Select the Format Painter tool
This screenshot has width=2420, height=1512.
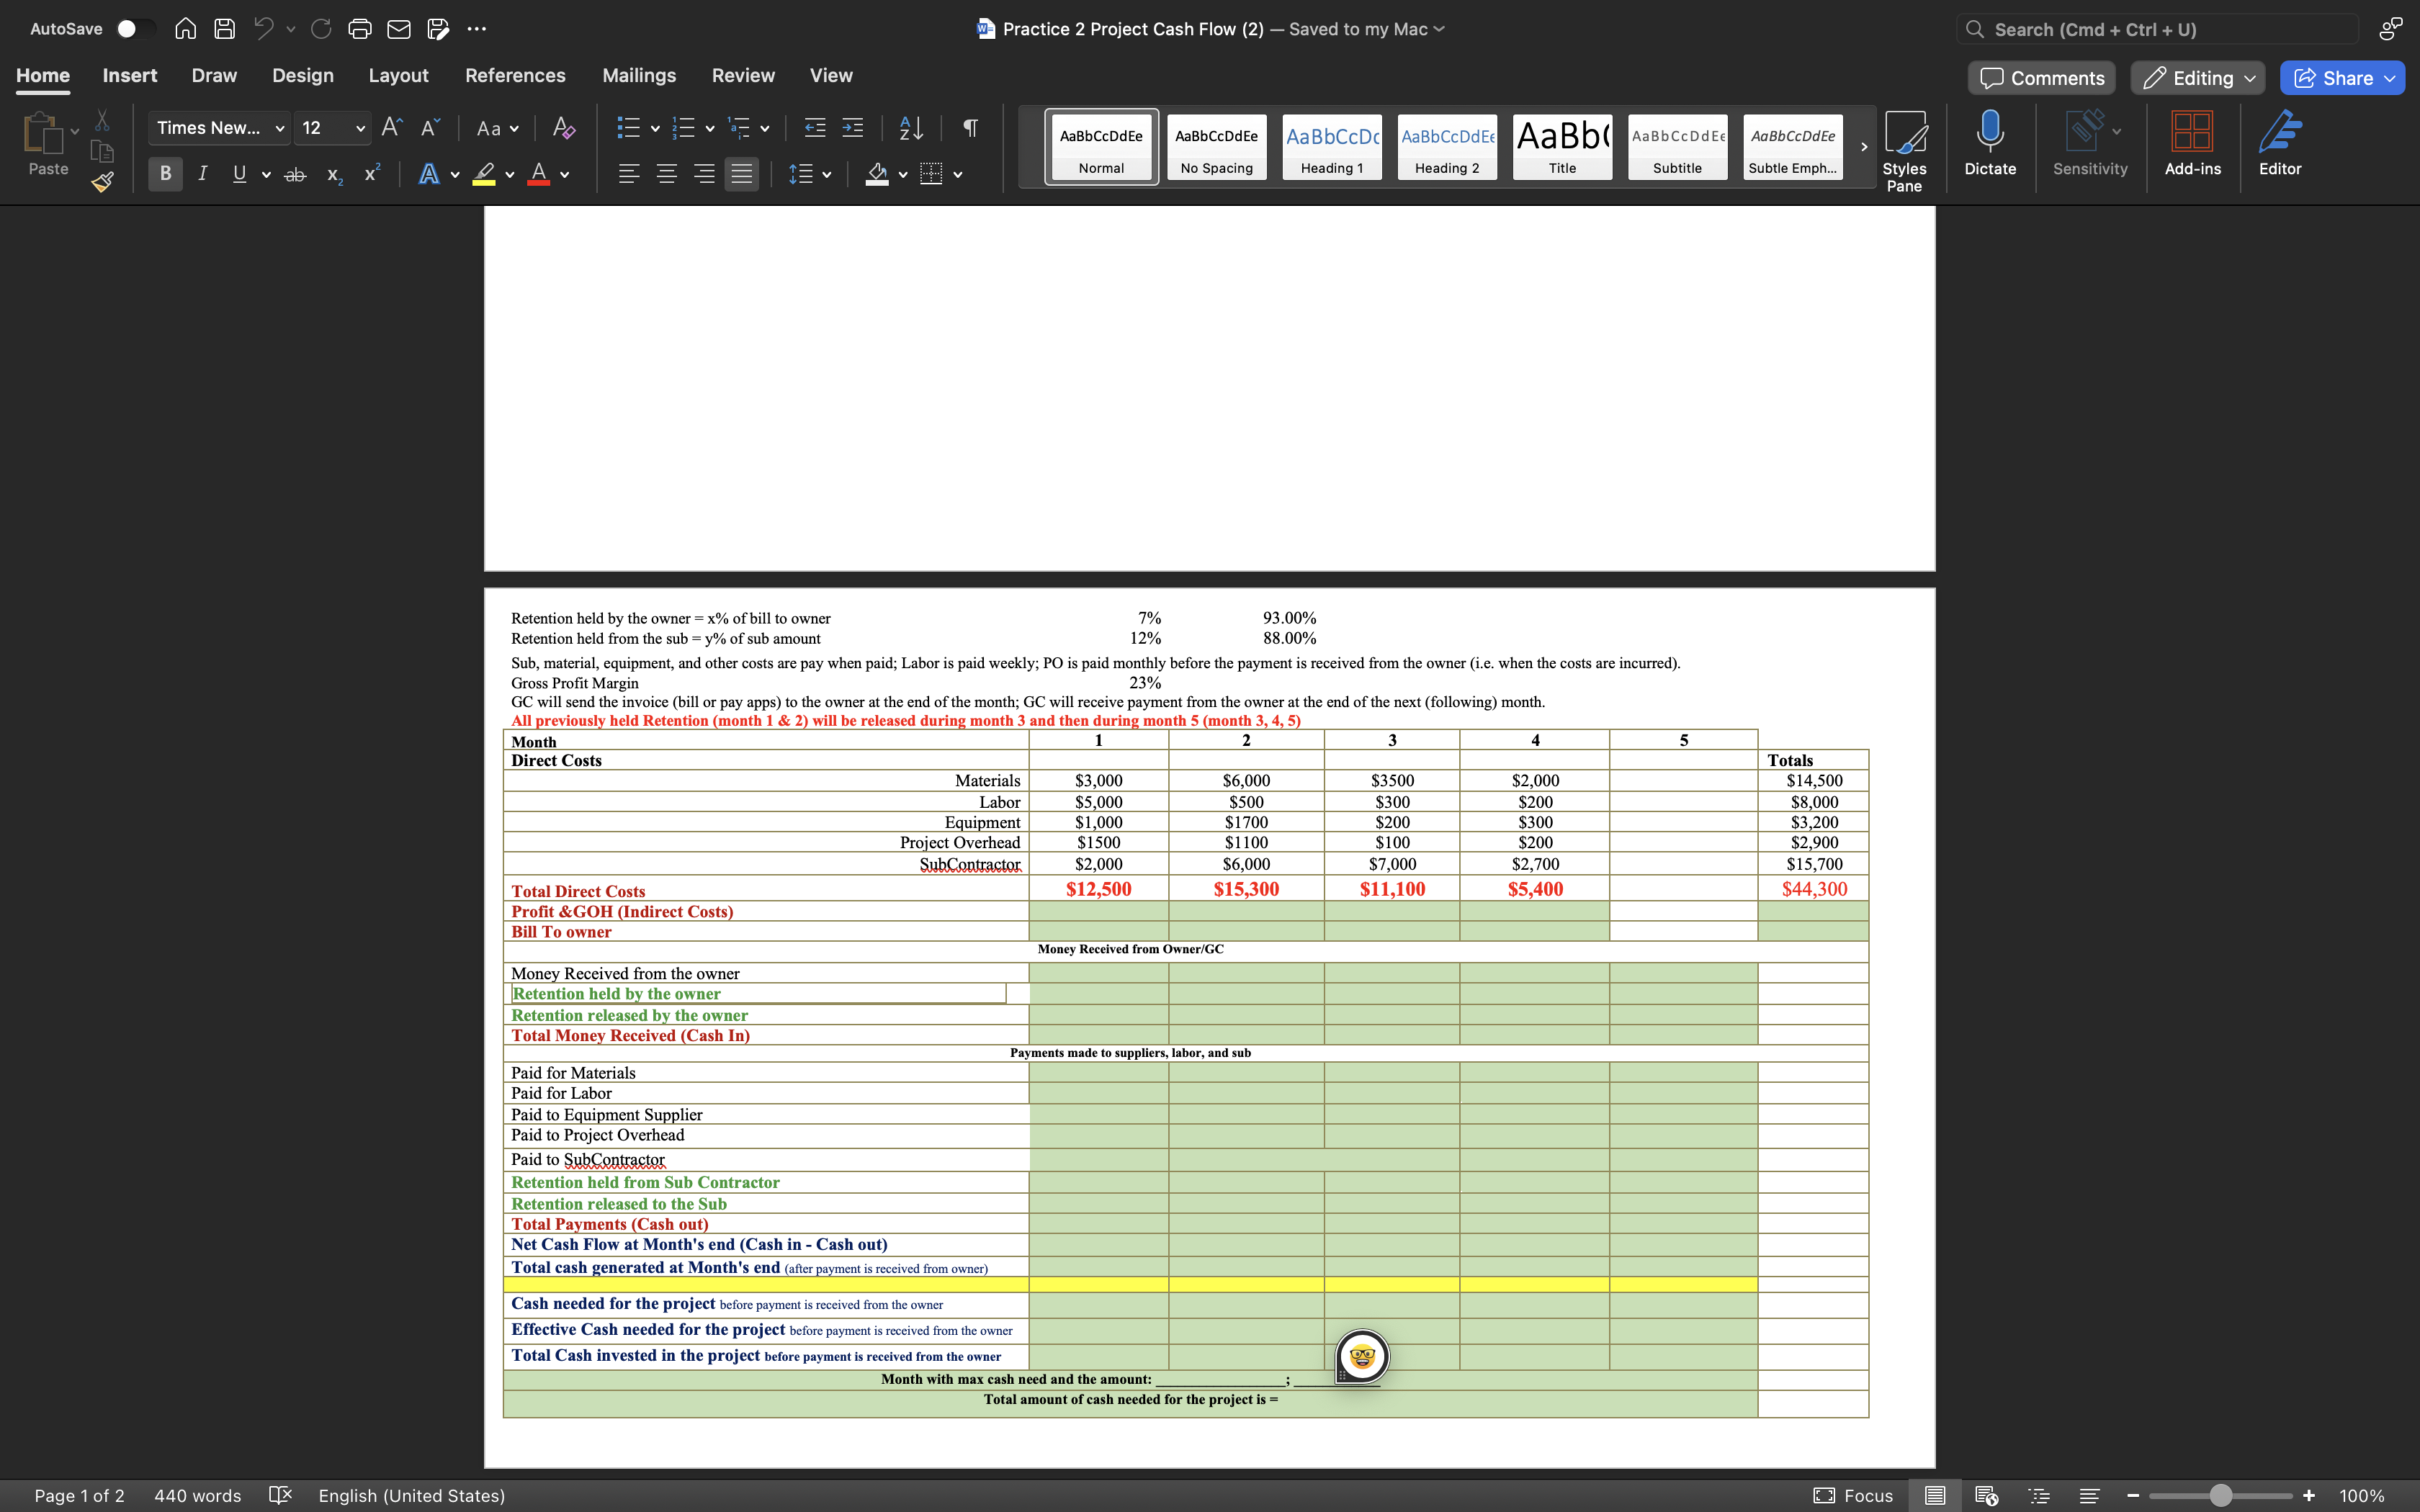tap(101, 182)
